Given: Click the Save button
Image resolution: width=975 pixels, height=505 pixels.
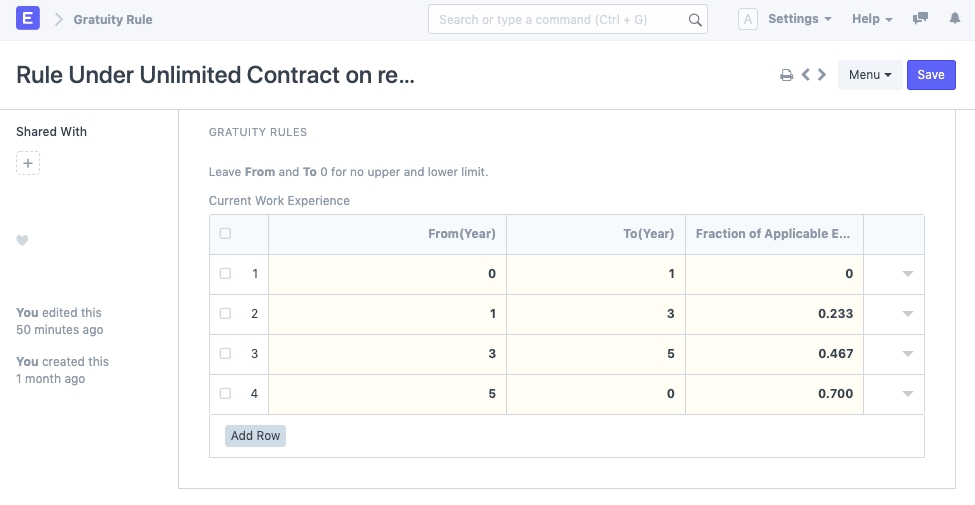Looking at the screenshot, I should (x=931, y=75).
